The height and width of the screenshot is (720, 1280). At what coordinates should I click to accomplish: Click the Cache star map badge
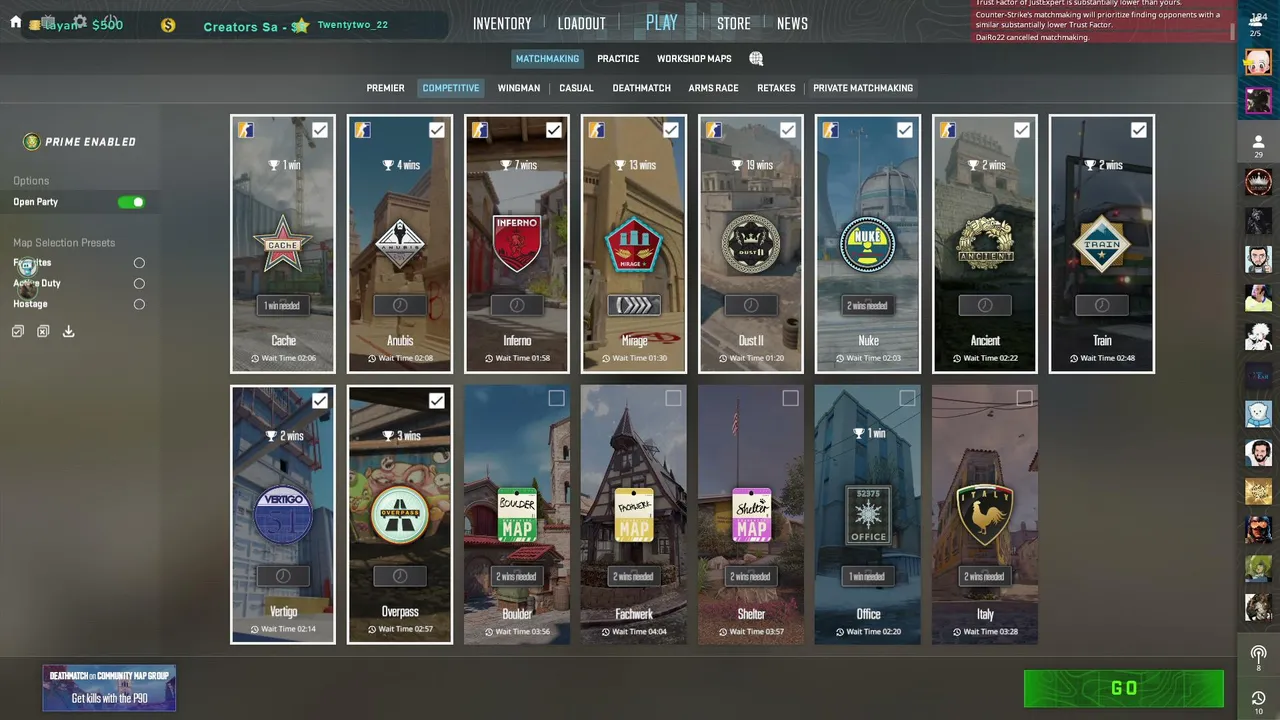click(283, 244)
